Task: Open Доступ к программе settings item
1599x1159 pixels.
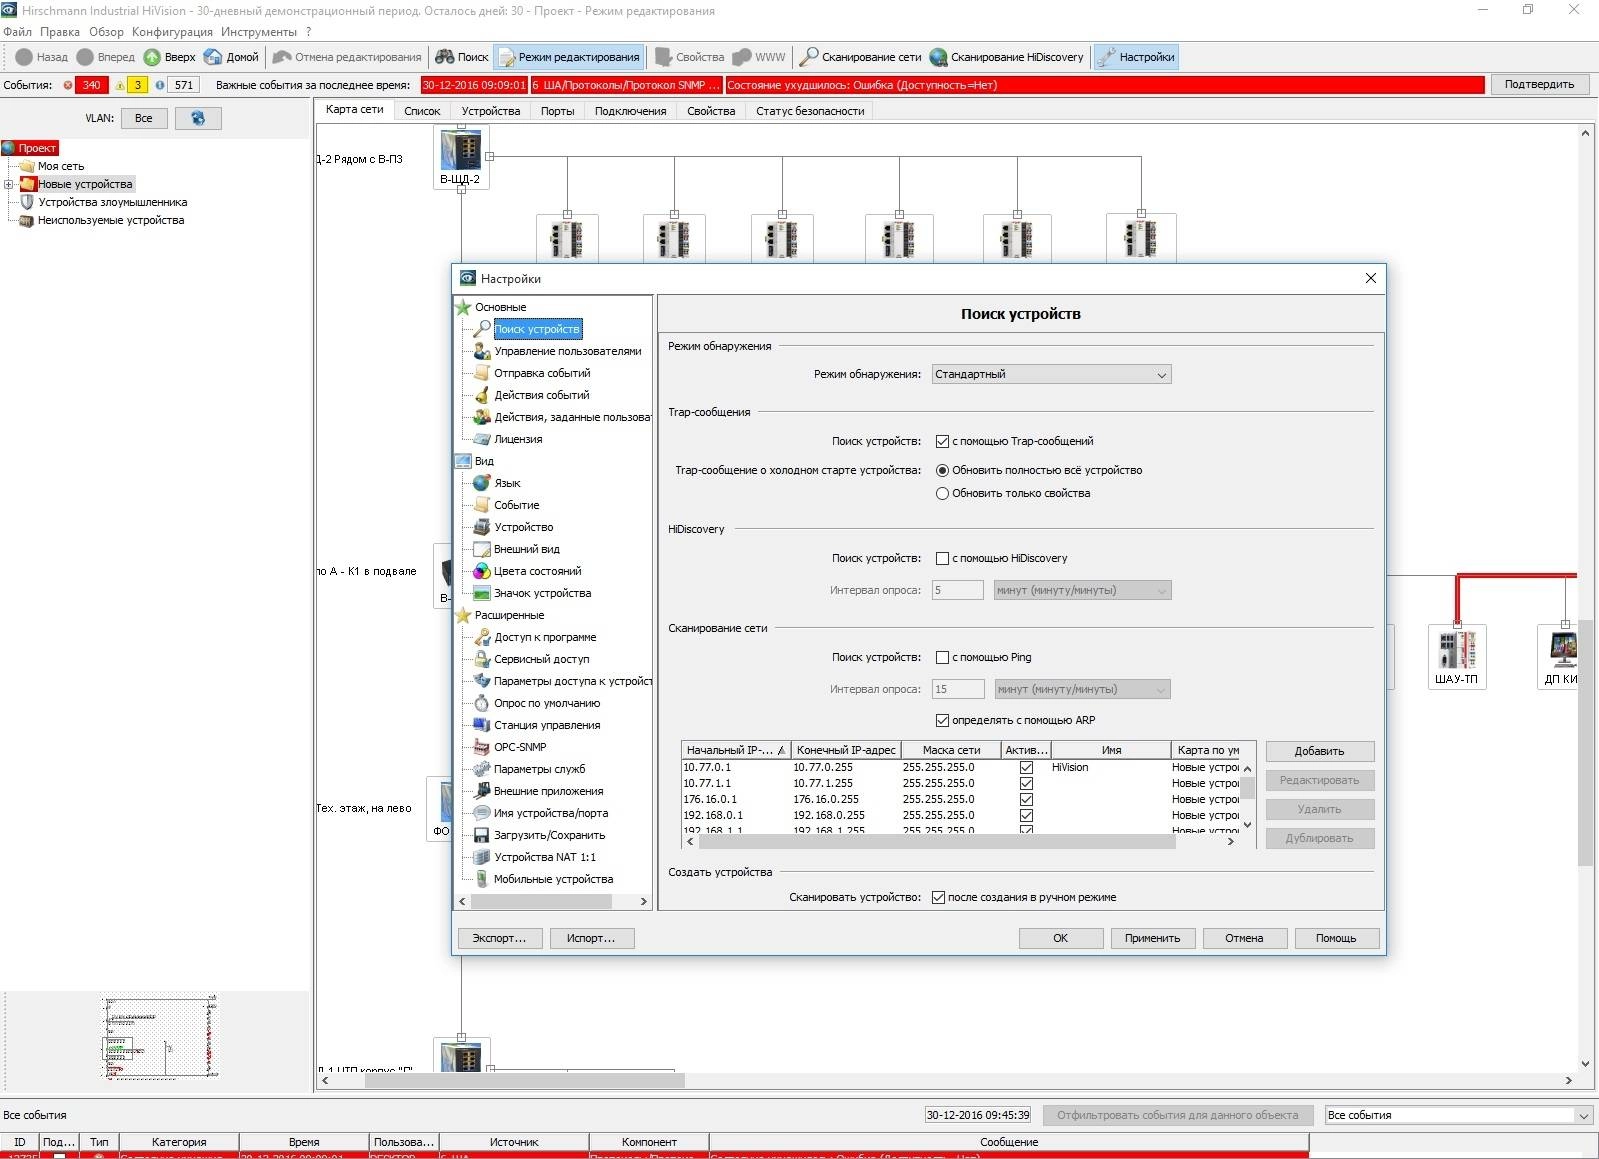Action: pyautogui.click(x=545, y=637)
